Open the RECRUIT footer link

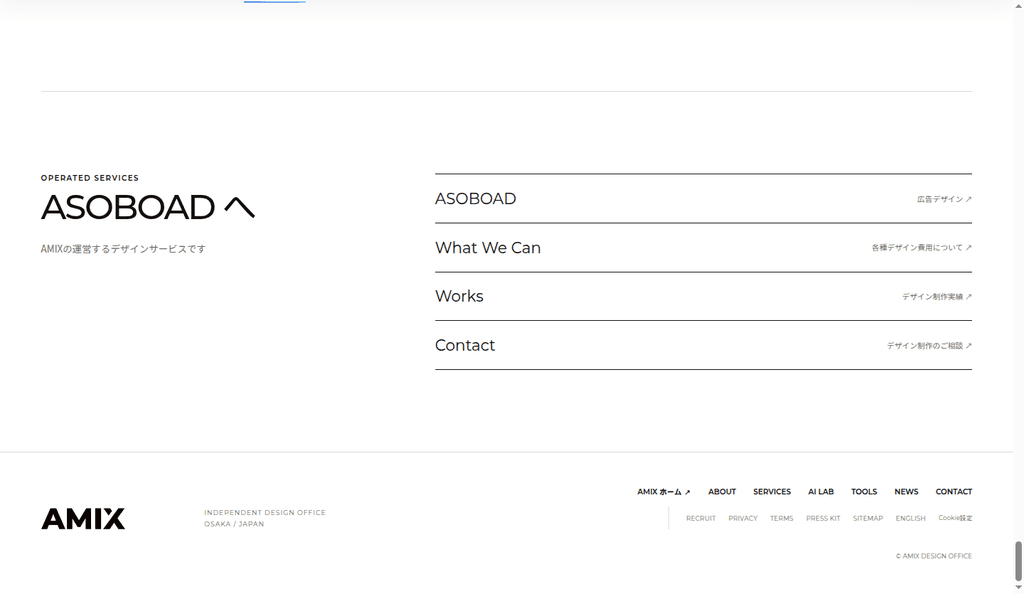click(x=701, y=518)
